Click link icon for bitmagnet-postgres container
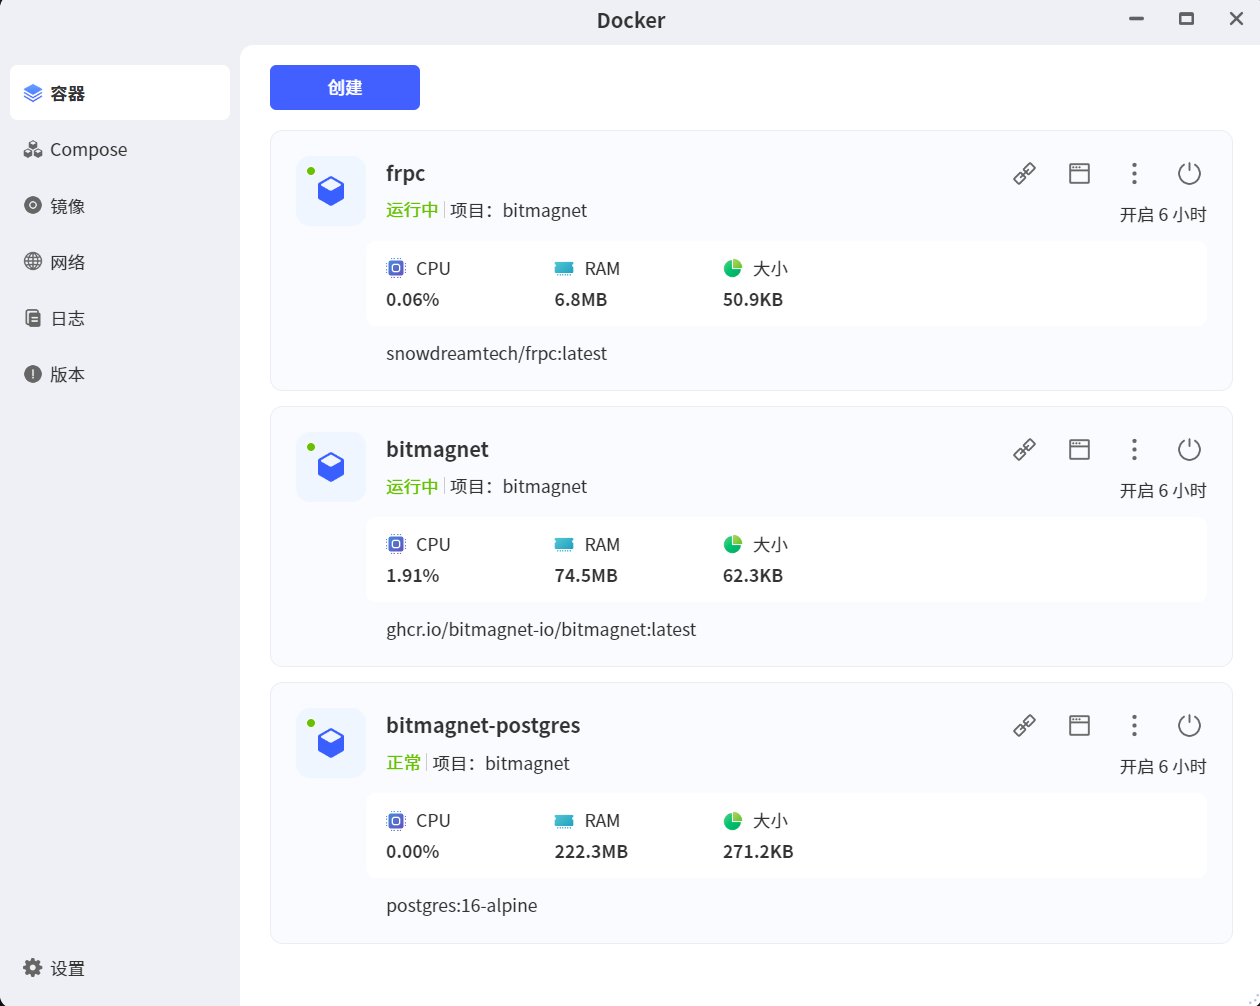Image resolution: width=1260 pixels, height=1006 pixels. 1024,726
